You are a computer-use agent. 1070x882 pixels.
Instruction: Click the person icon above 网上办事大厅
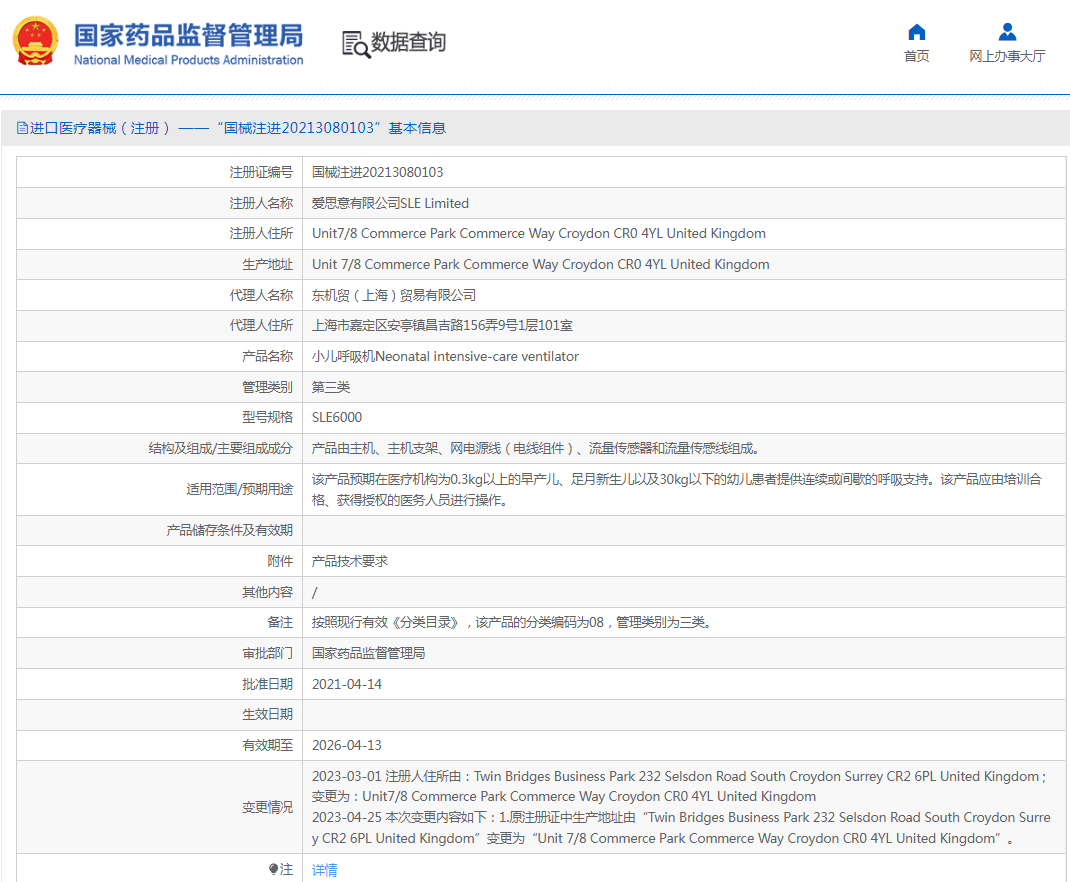click(x=1007, y=32)
